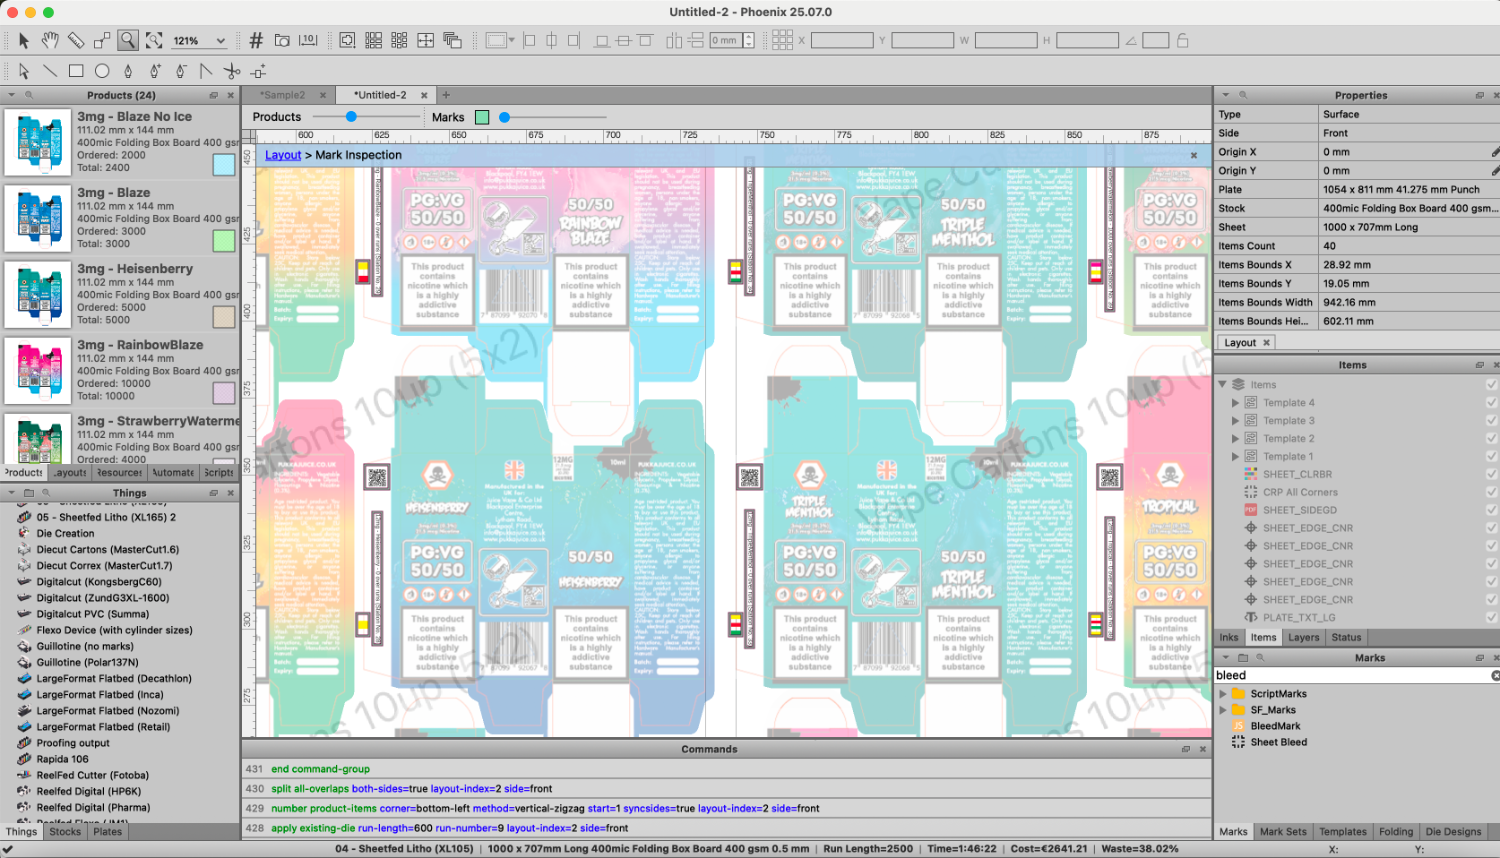Screen dimensions: 1500x858
Task: Toggle the Template 4 checkbox
Action: (x=1491, y=403)
